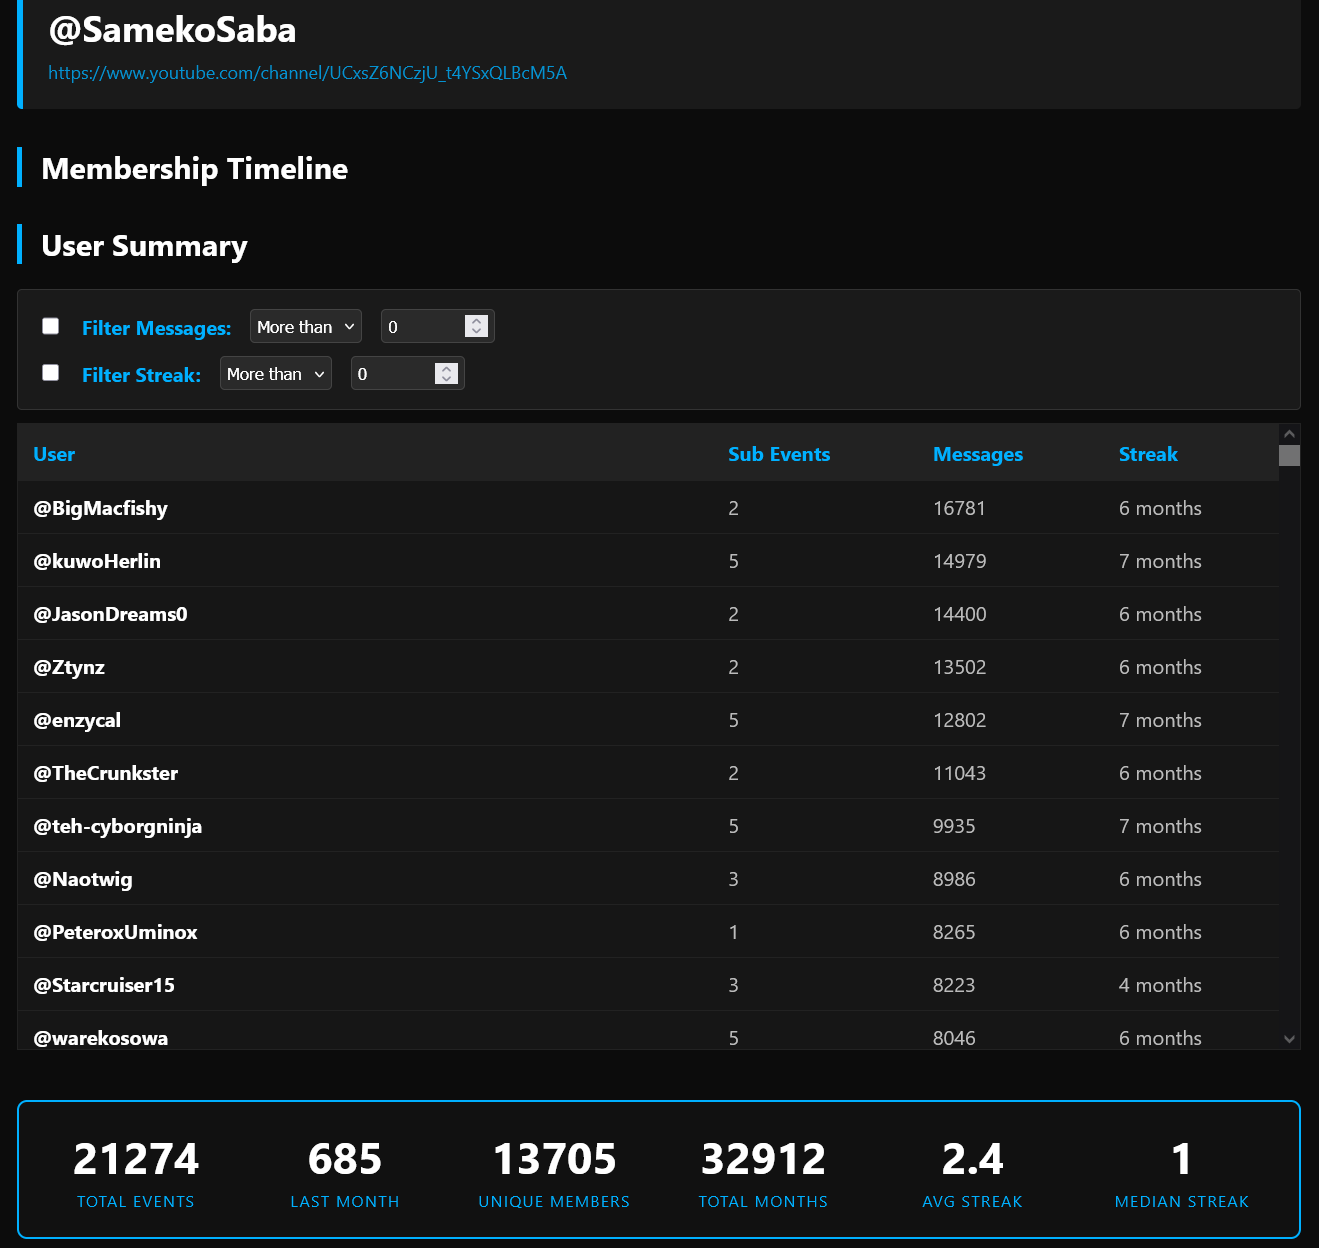
Task: Click the table scrollbar up arrow
Action: [x=1290, y=434]
